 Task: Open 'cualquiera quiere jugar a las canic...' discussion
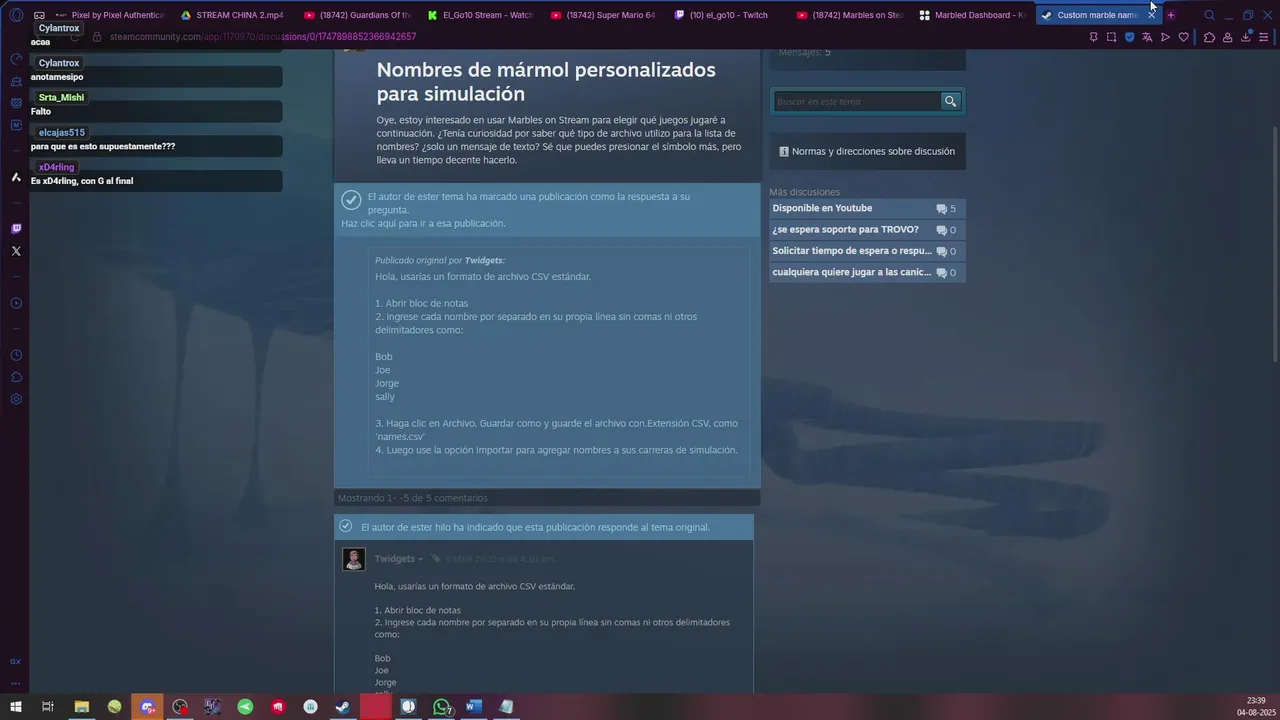[866, 272]
